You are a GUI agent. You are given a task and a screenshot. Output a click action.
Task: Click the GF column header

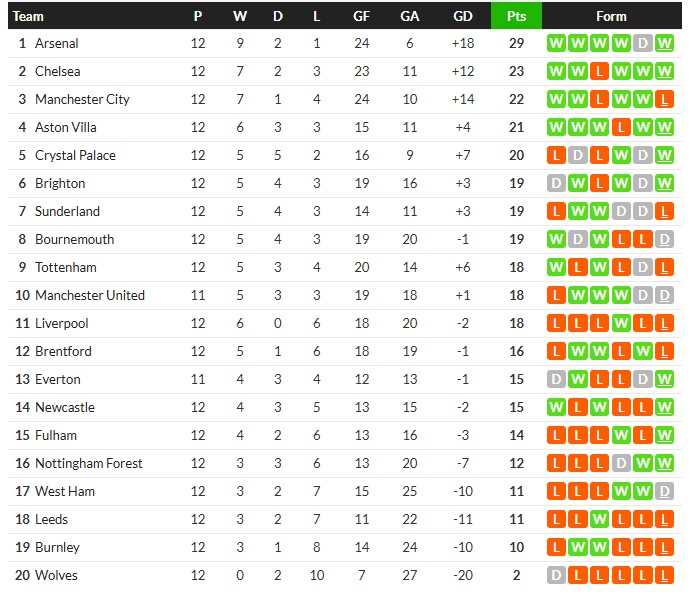361,16
